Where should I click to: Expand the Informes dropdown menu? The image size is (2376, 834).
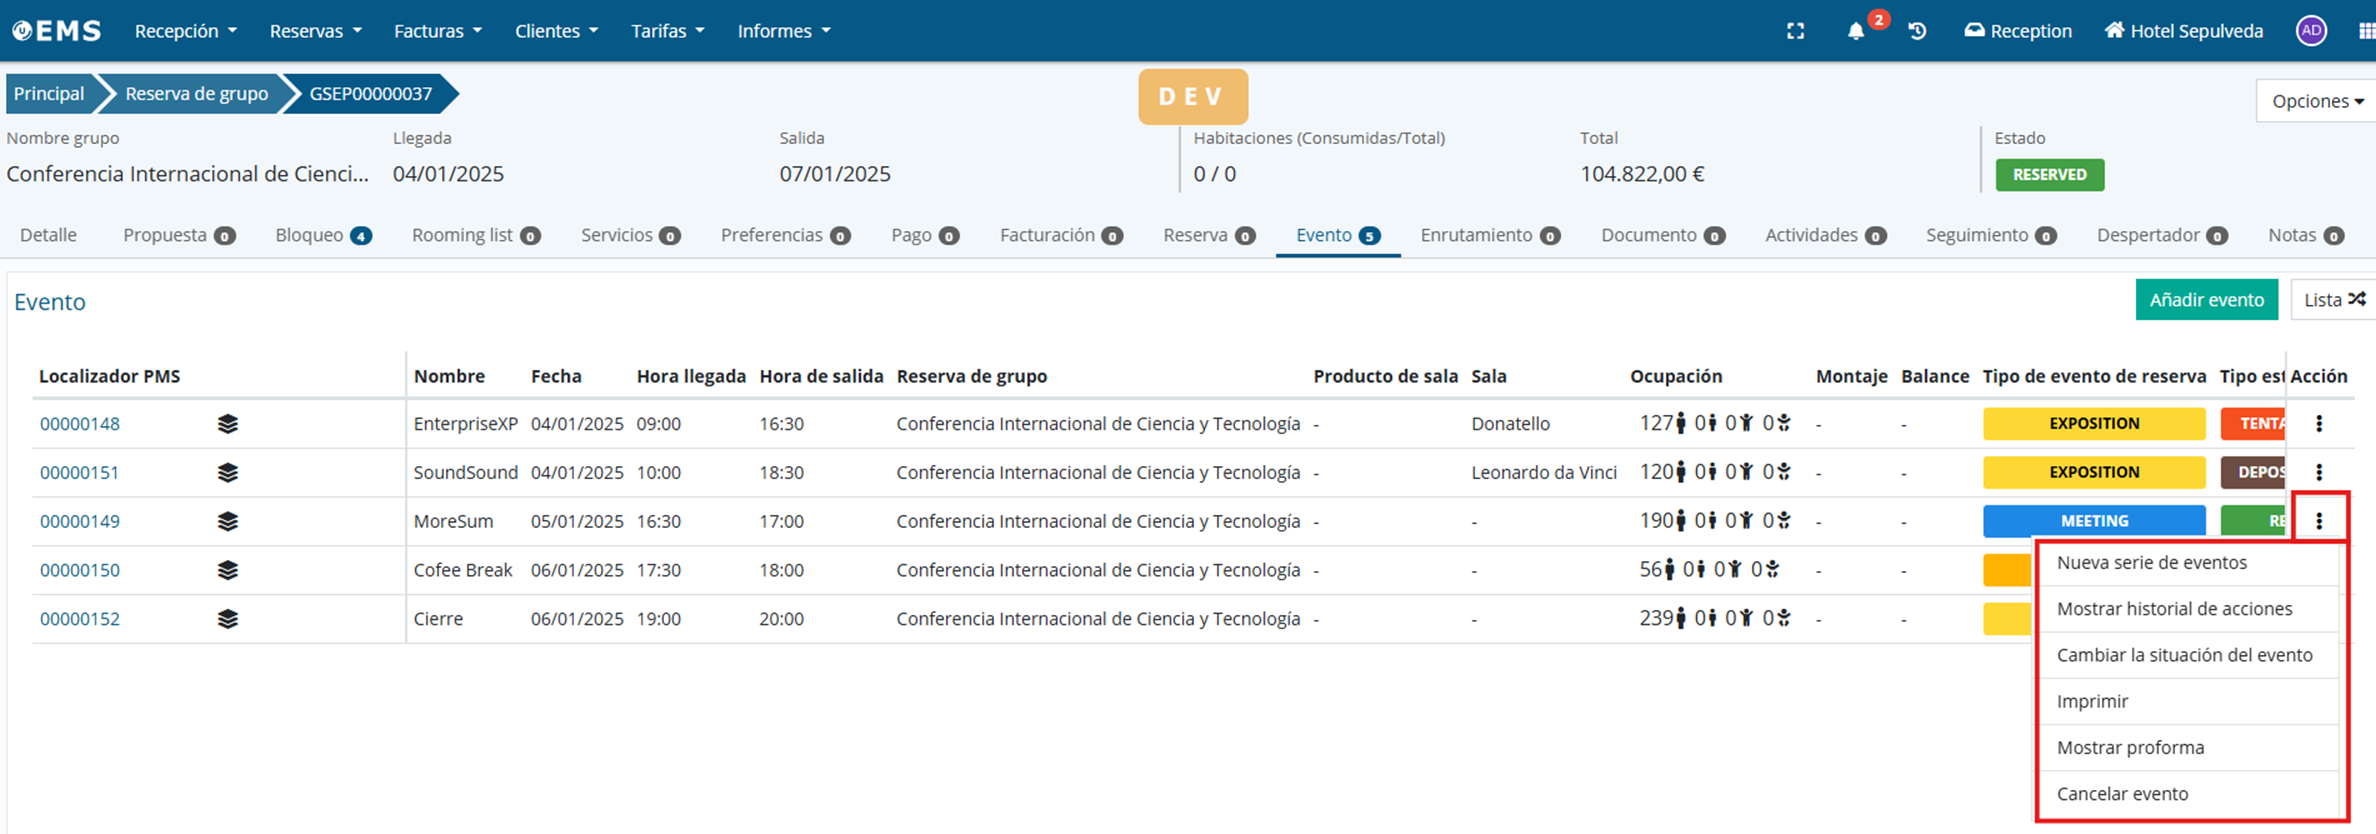(x=783, y=31)
